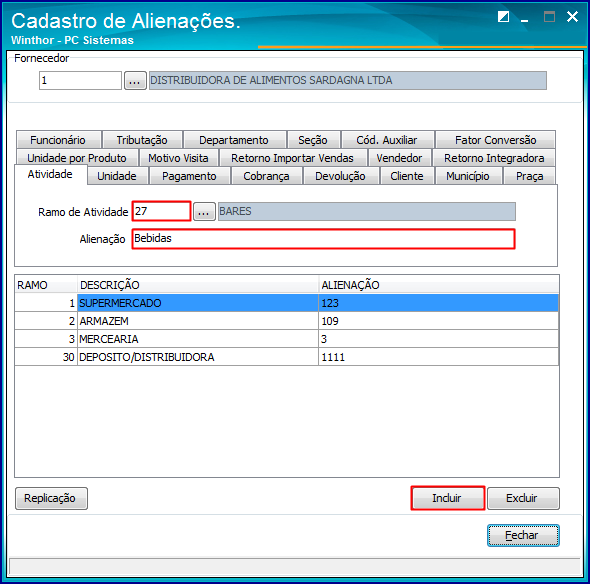Sort by the ALIENAÇÃO column header

(438, 285)
